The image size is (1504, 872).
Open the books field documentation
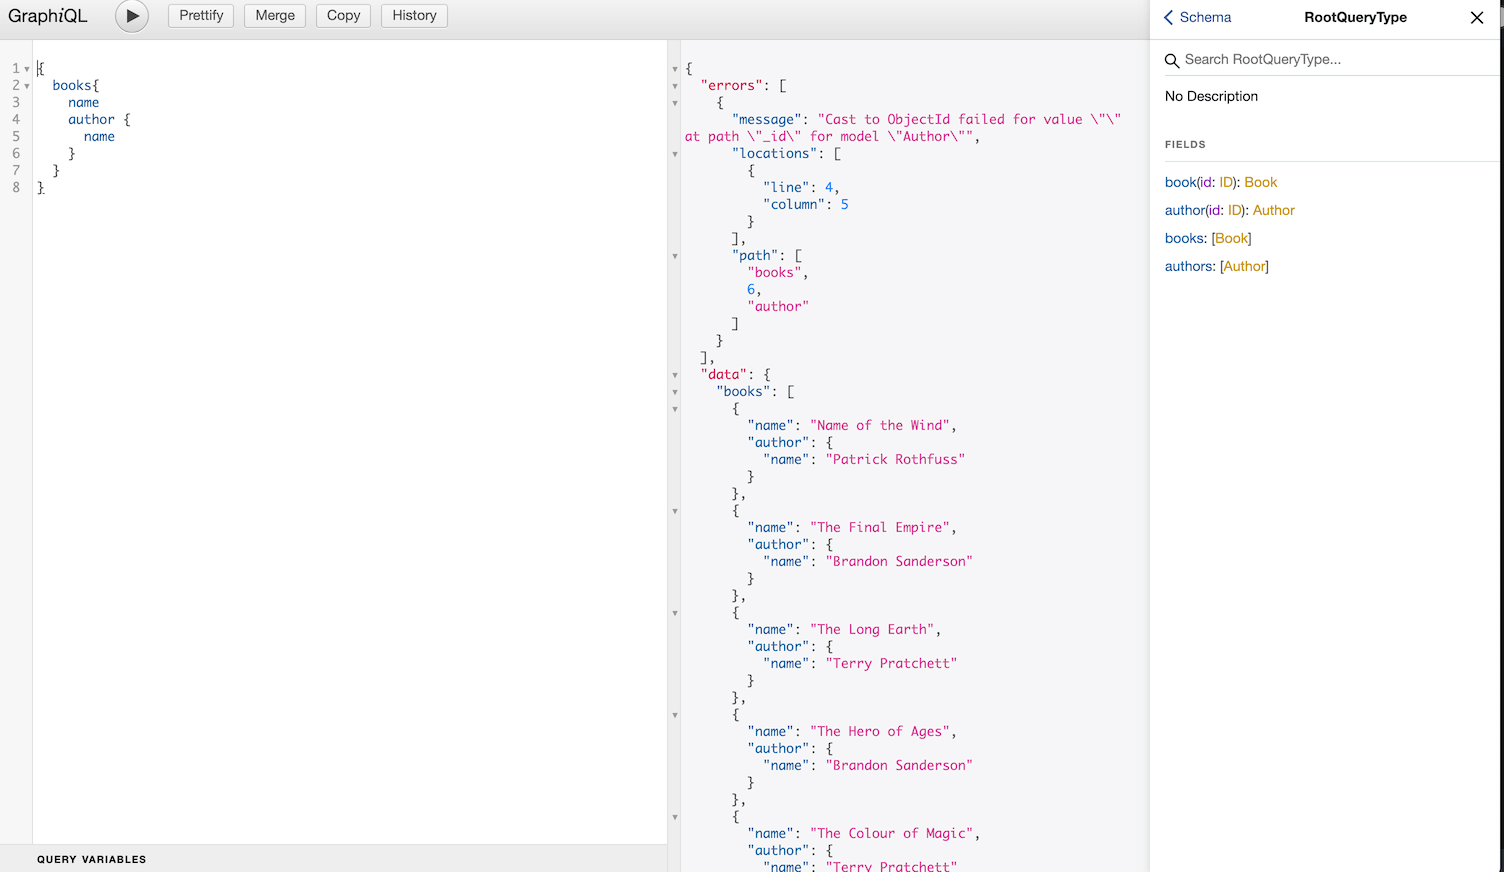pos(1185,238)
